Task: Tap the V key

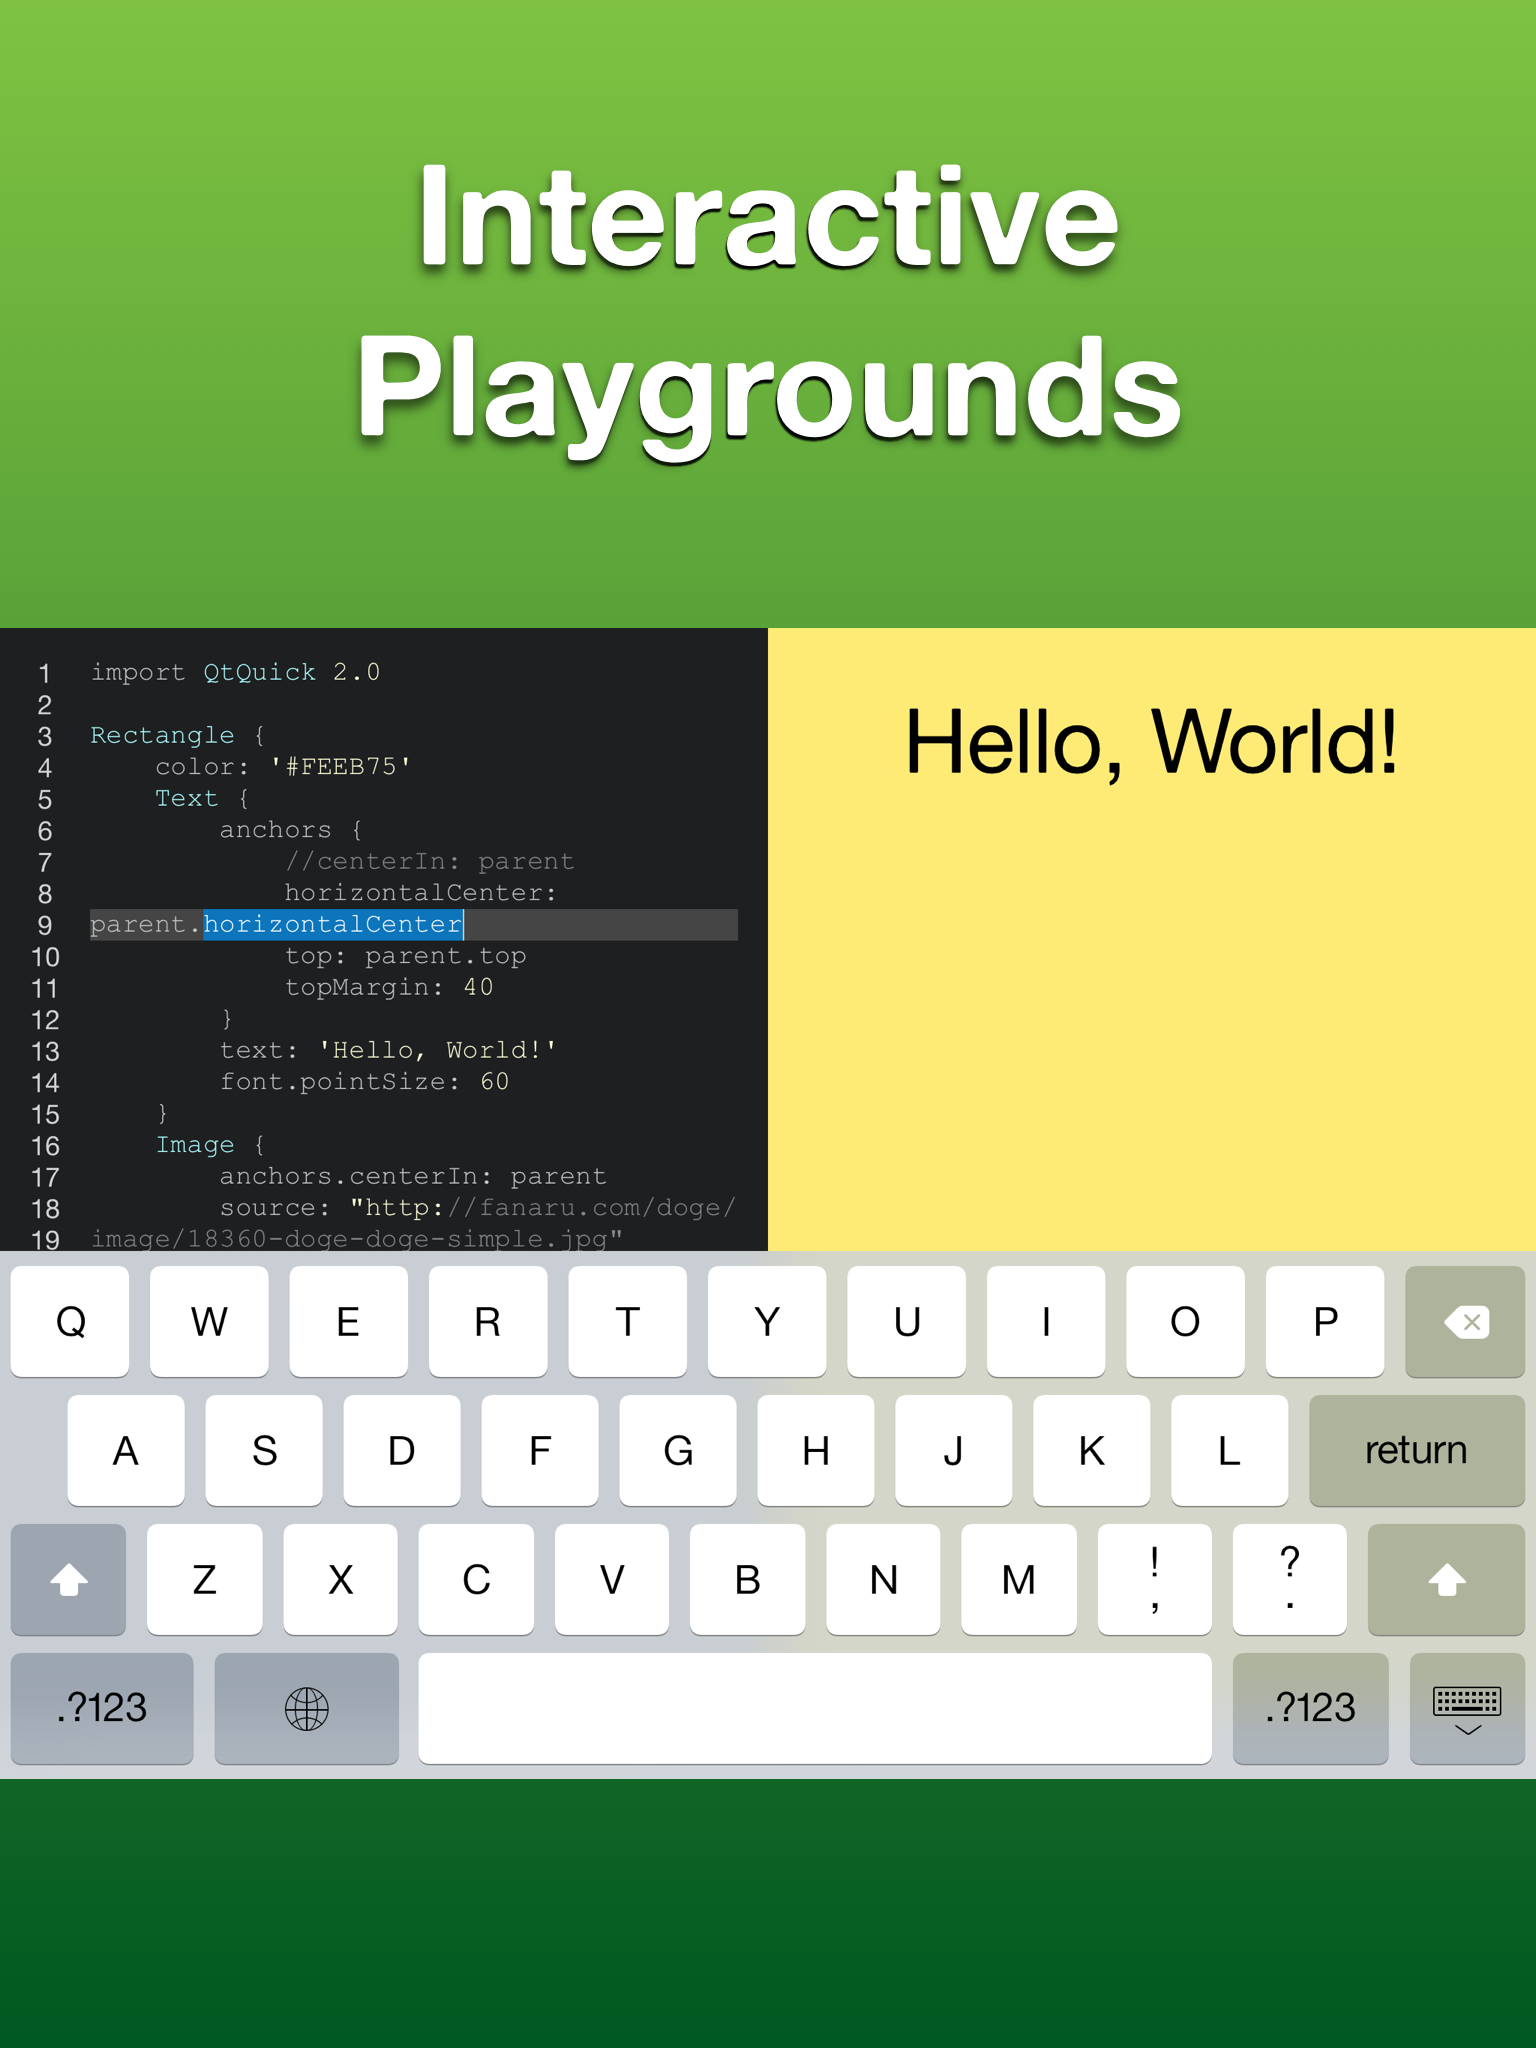Action: coord(612,1580)
